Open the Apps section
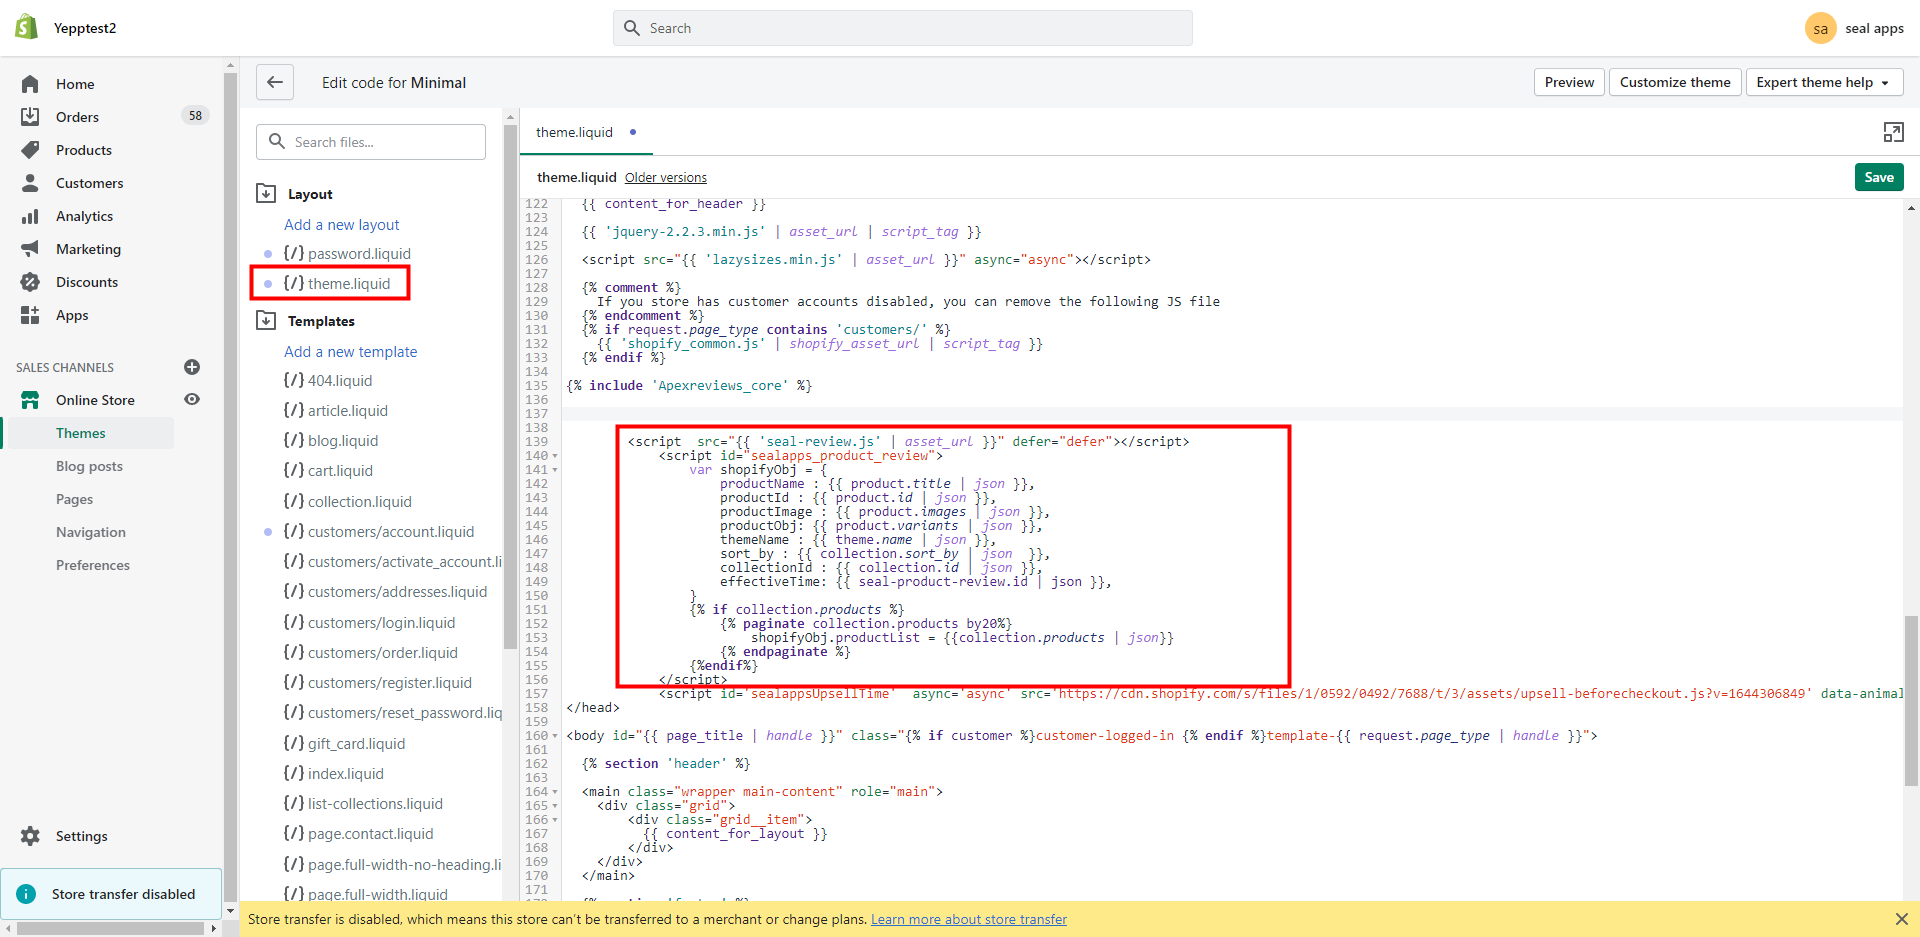Screen dimensions: 1920x937 click(x=72, y=315)
